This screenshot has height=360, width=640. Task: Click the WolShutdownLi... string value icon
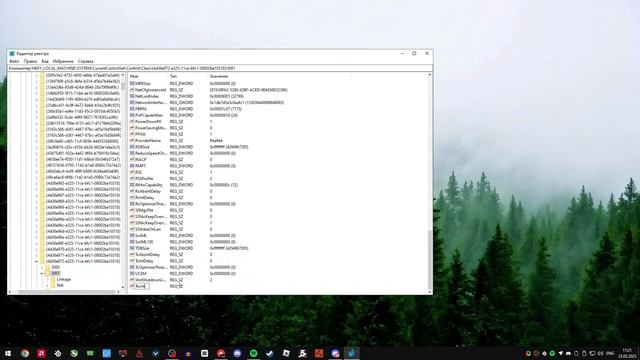coord(132,280)
